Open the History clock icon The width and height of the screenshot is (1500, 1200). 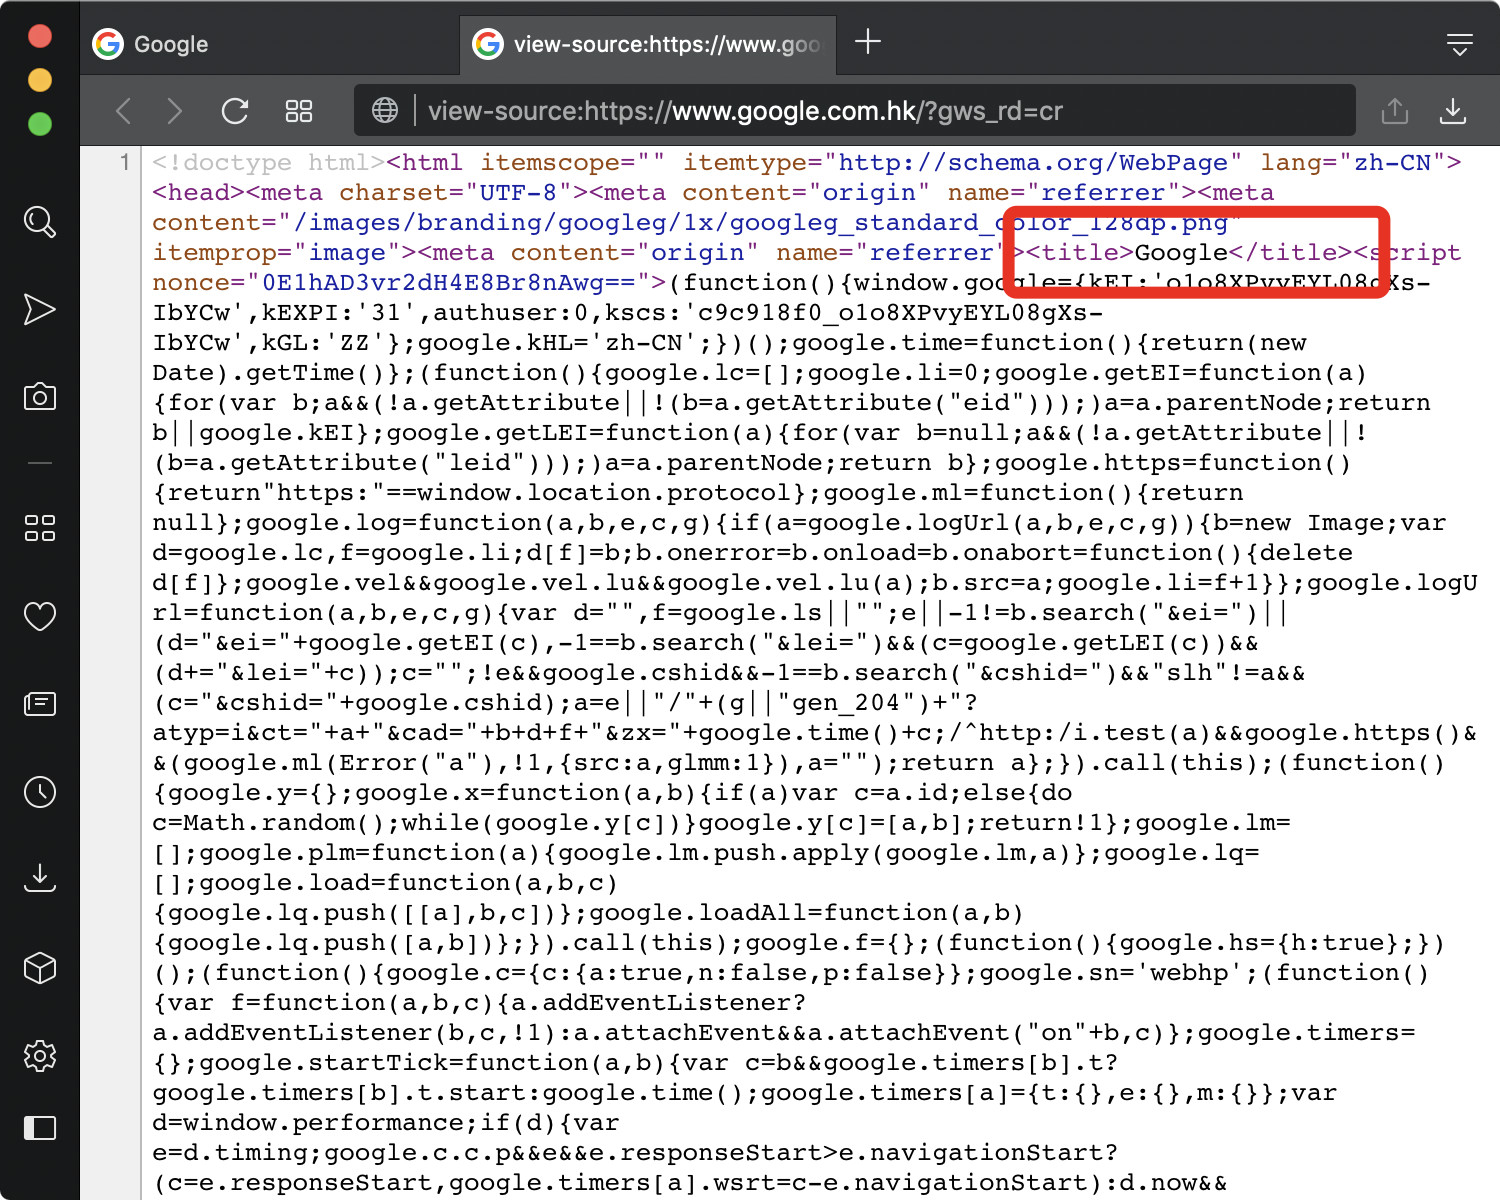pos(39,792)
